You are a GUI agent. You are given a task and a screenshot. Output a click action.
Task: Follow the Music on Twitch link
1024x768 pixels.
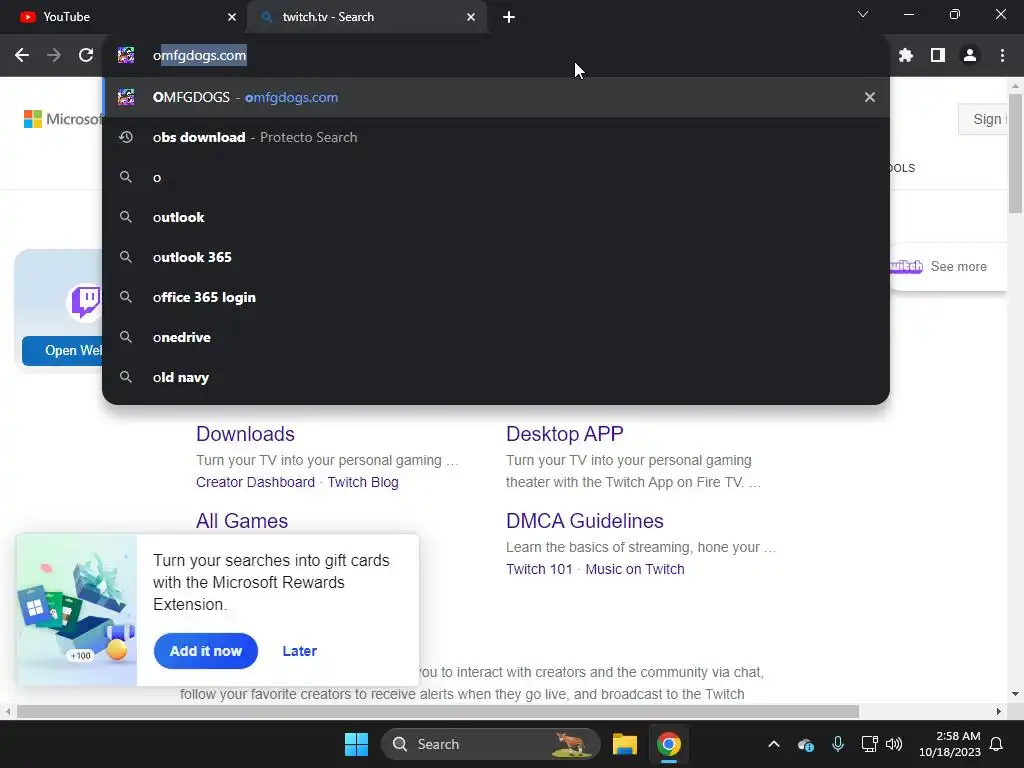click(635, 569)
